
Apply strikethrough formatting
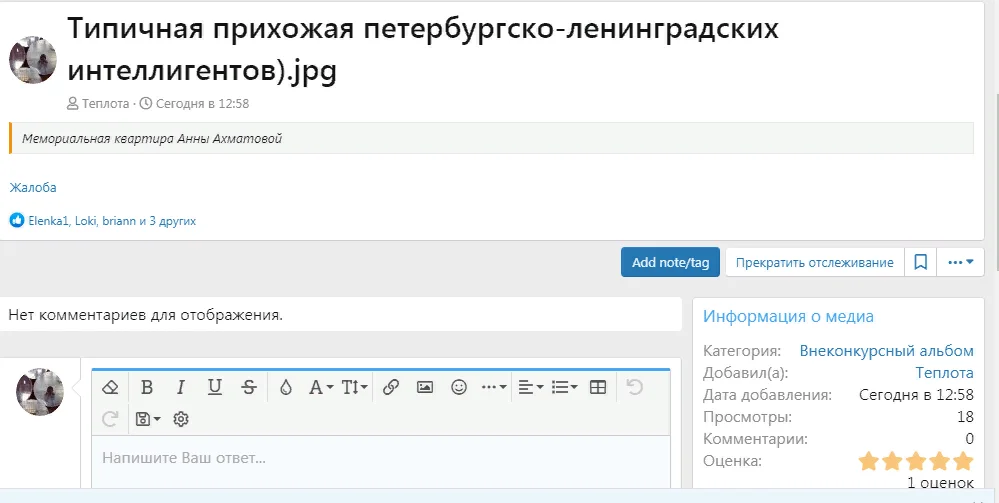[249, 387]
